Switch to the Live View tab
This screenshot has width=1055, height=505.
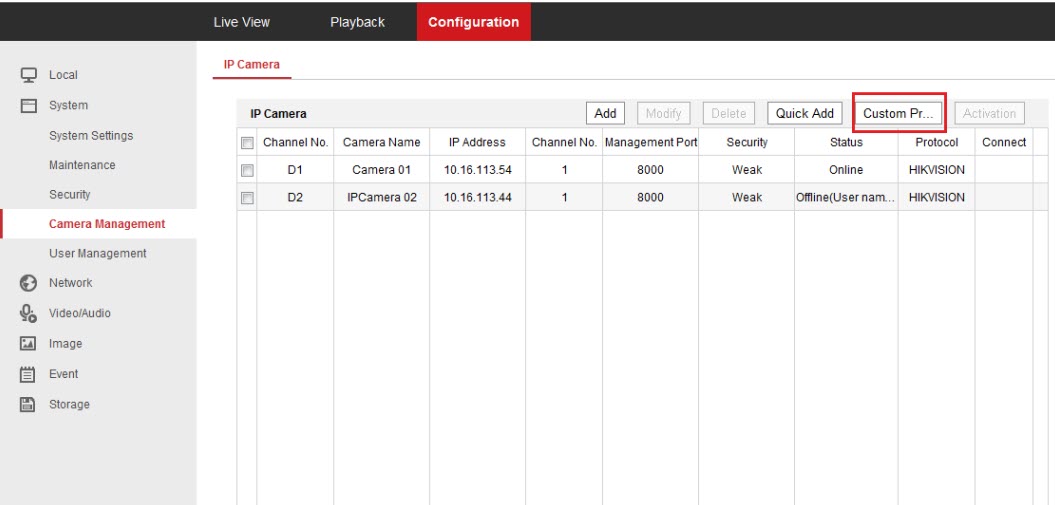[241, 22]
